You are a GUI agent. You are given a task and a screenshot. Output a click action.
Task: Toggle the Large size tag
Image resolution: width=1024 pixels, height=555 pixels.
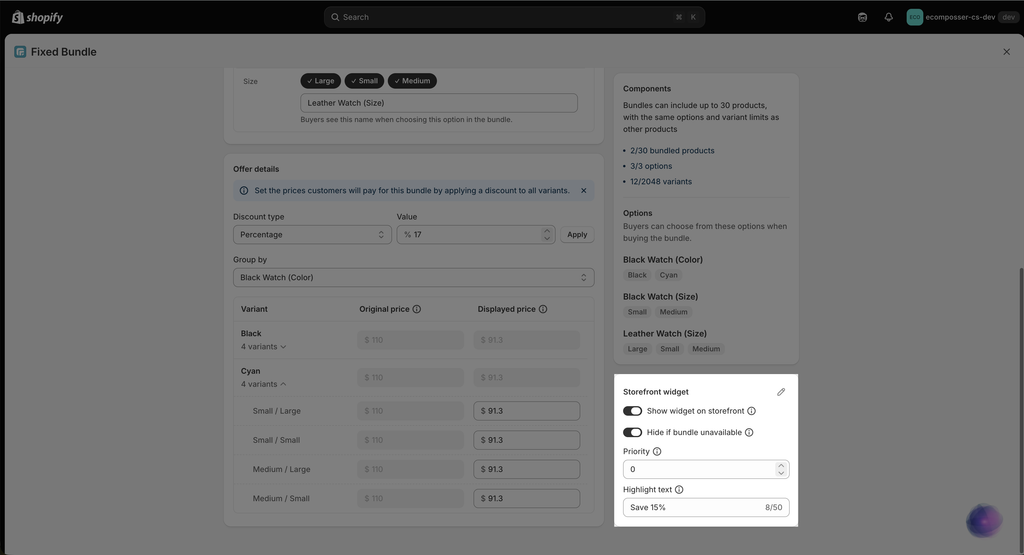point(321,81)
